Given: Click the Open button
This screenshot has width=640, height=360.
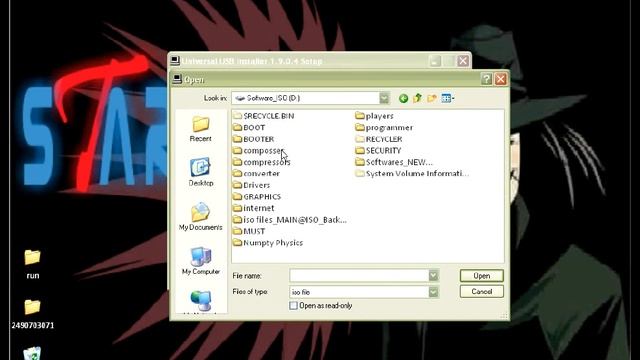Looking at the screenshot, I should tap(482, 276).
